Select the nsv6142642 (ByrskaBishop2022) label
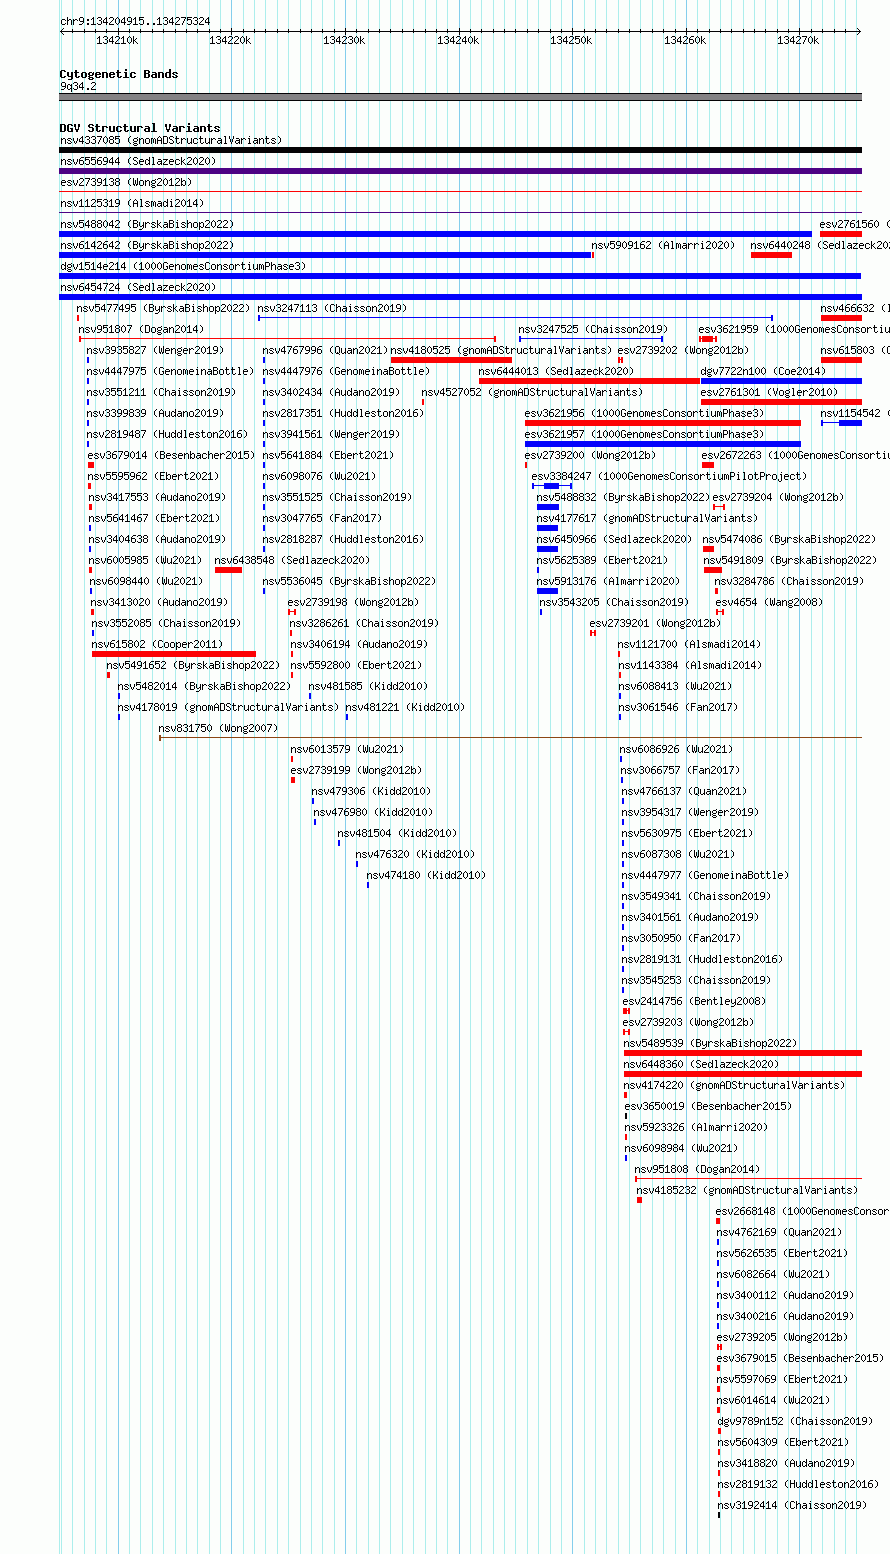 (x=147, y=245)
